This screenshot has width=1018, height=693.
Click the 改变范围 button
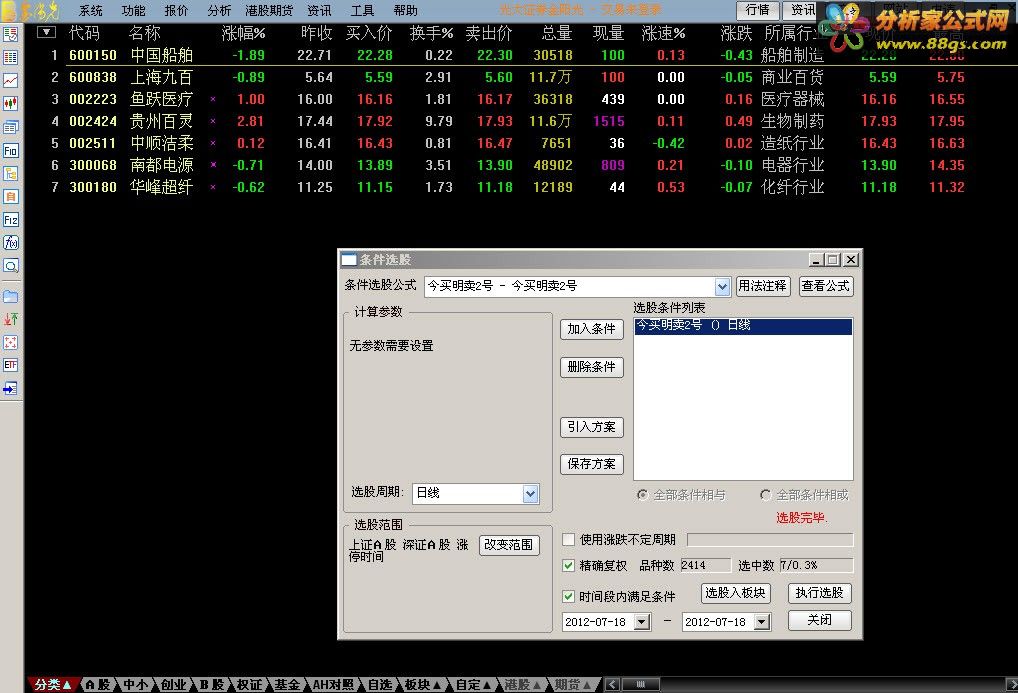click(x=509, y=545)
